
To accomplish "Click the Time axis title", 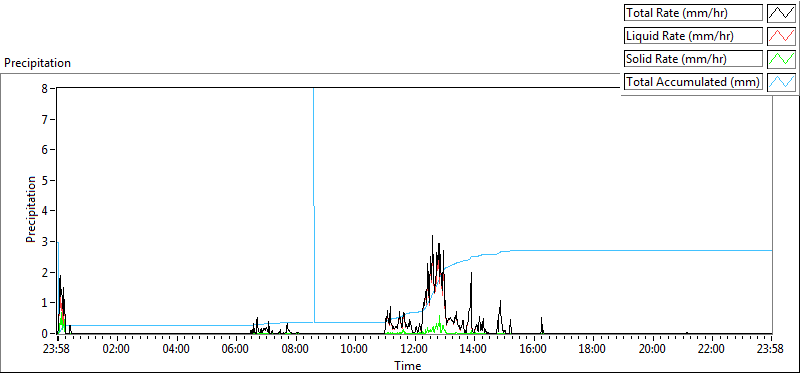I will 407,365.
